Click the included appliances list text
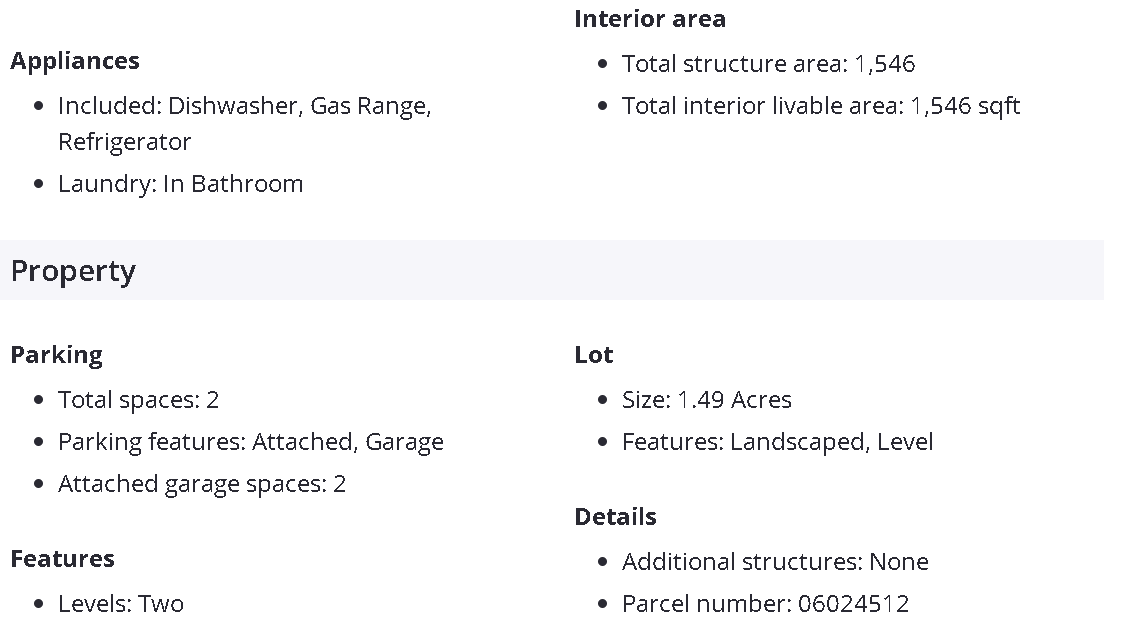The height and width of the screenshot is (622, 1143). pos(244,106)
